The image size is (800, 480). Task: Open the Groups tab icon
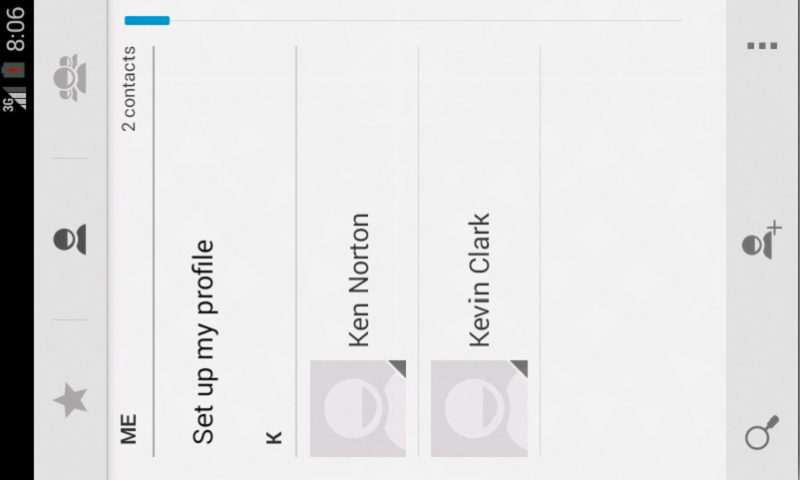pos(70,78)
